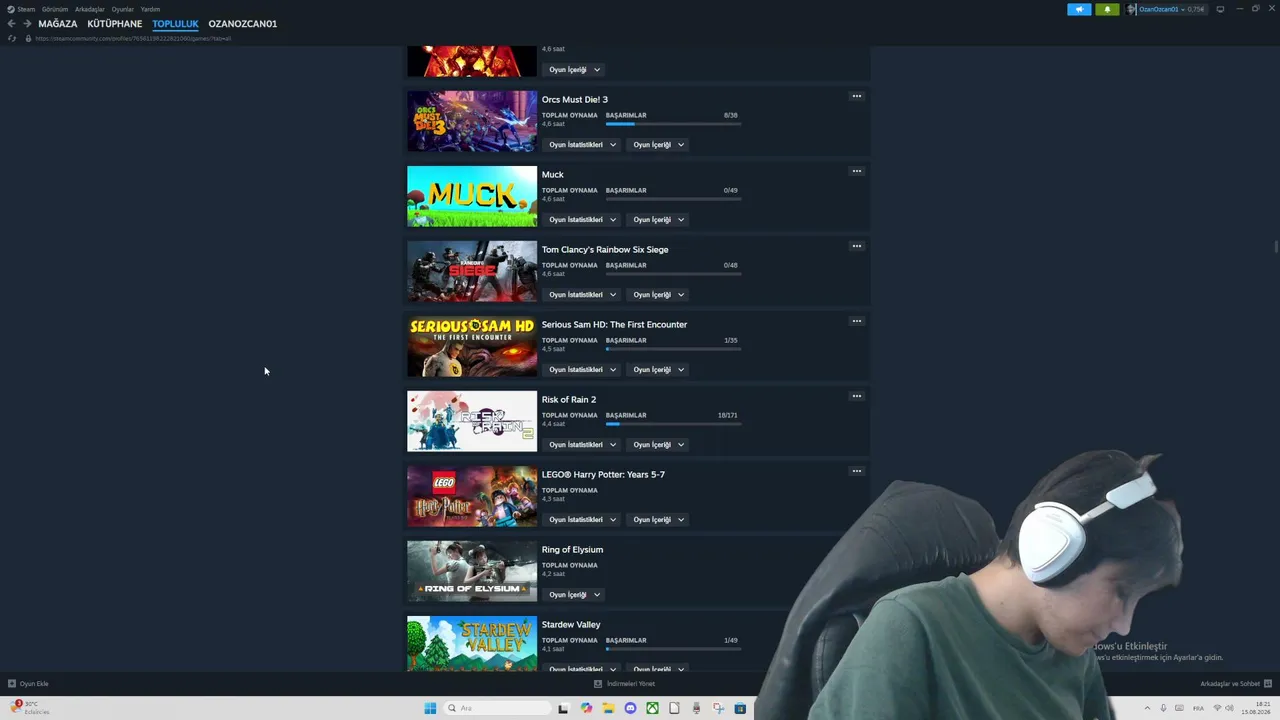Click Orcs Must Die! 3 achievements progress bar
The image size is (1280, 720).
[x=673, y=124]
